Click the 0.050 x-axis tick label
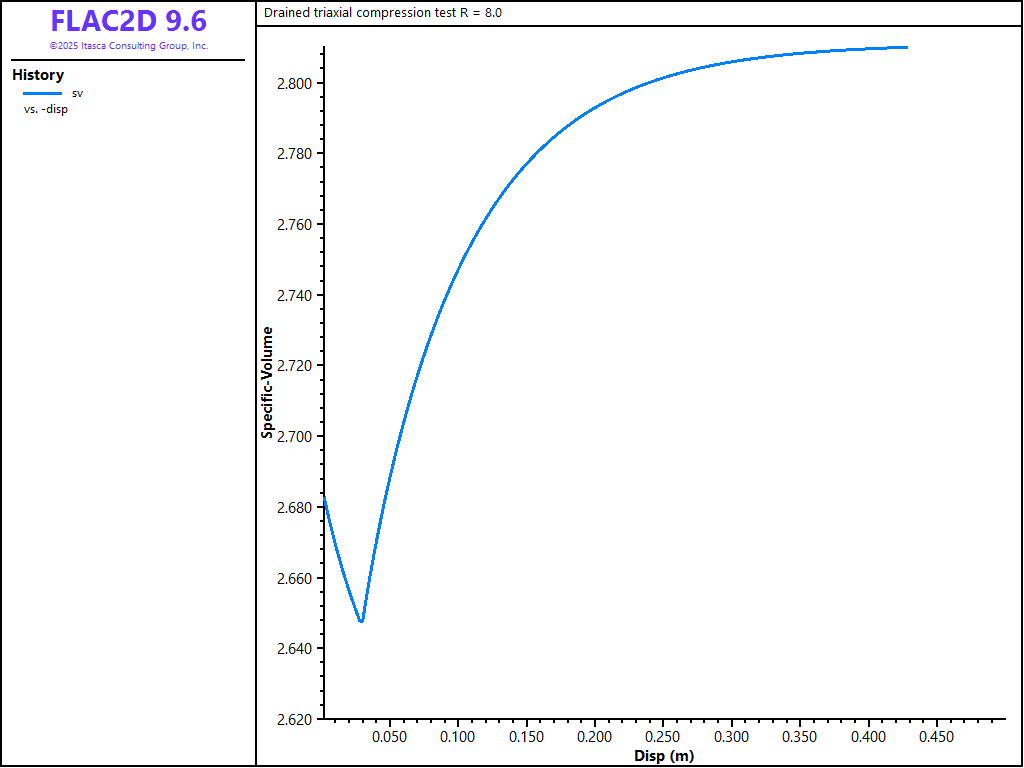This screenshot has width=1024, height=768. 389,737
